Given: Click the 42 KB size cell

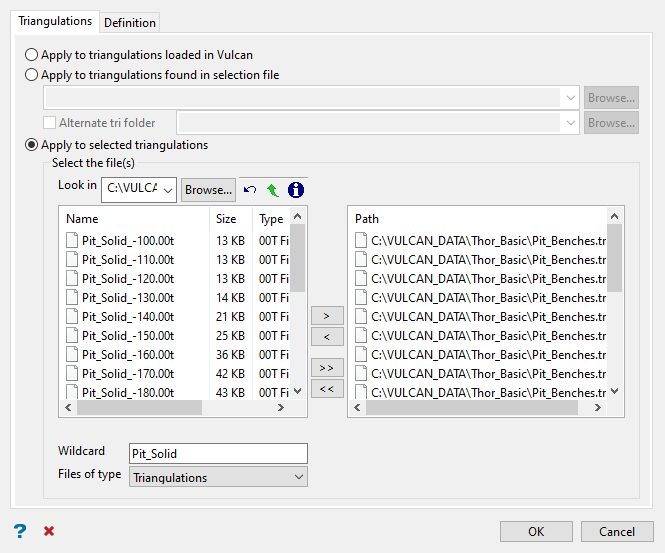Looking at the screenshot, I should point(230,374).
